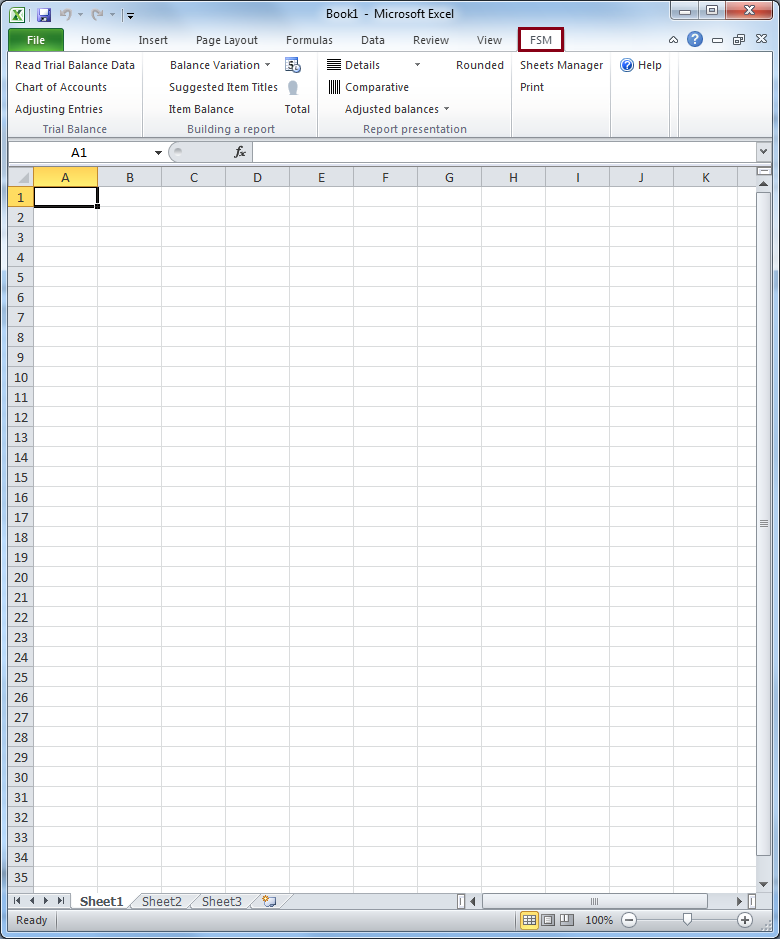Toggle the Rounded option

click(x=480, y=65)
